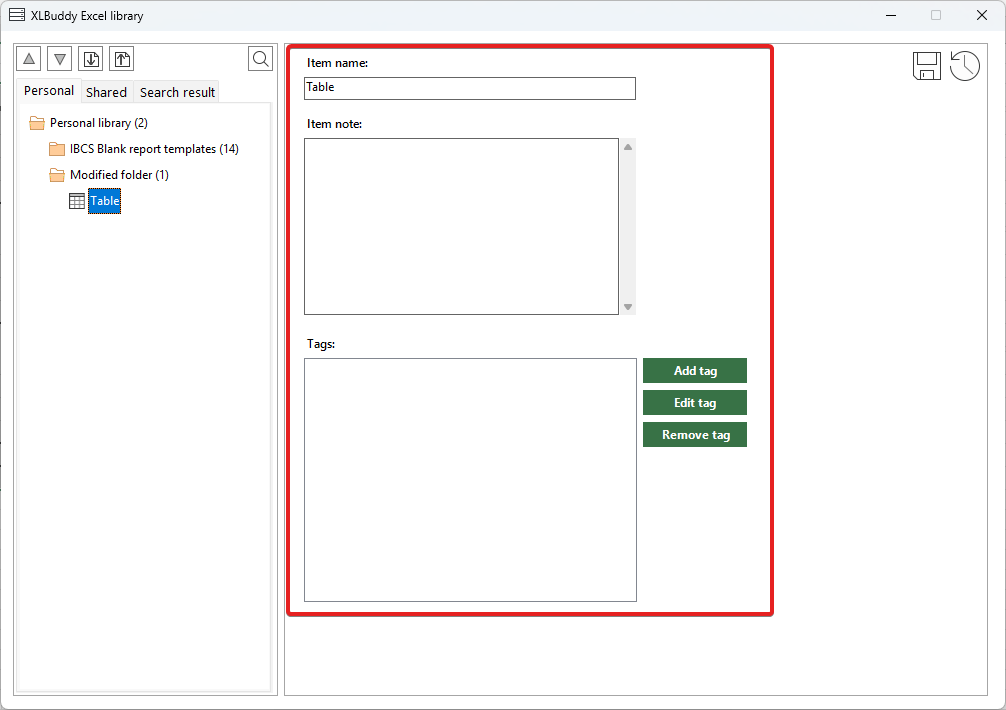The height and width of the screenshot is (710, 1006).
Task: Click the export up-arrow icon
Action: coord(122,59)
